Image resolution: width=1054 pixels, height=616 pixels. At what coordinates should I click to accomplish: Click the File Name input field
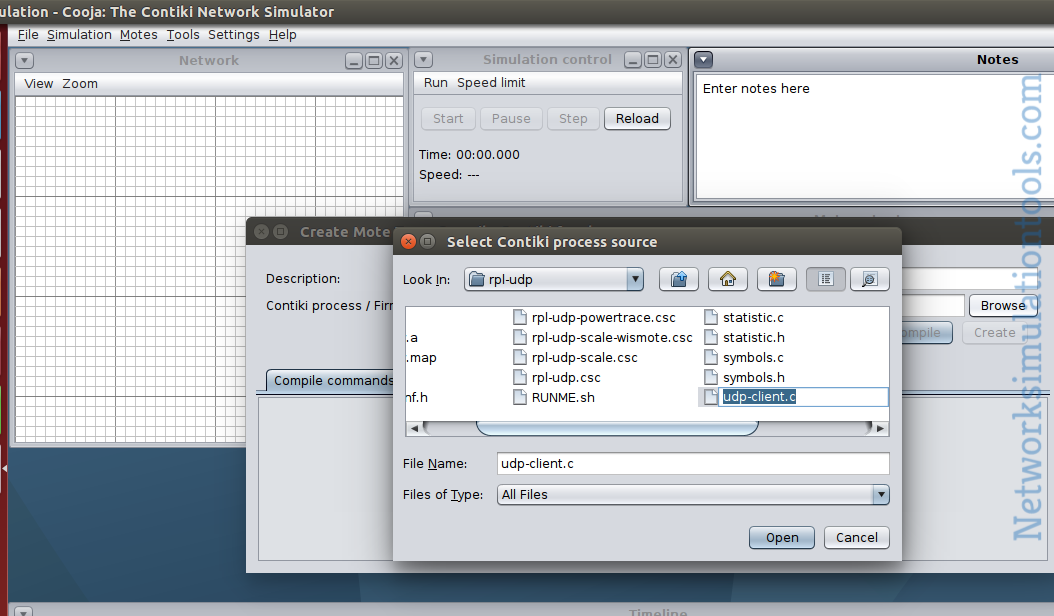[693, 463]
